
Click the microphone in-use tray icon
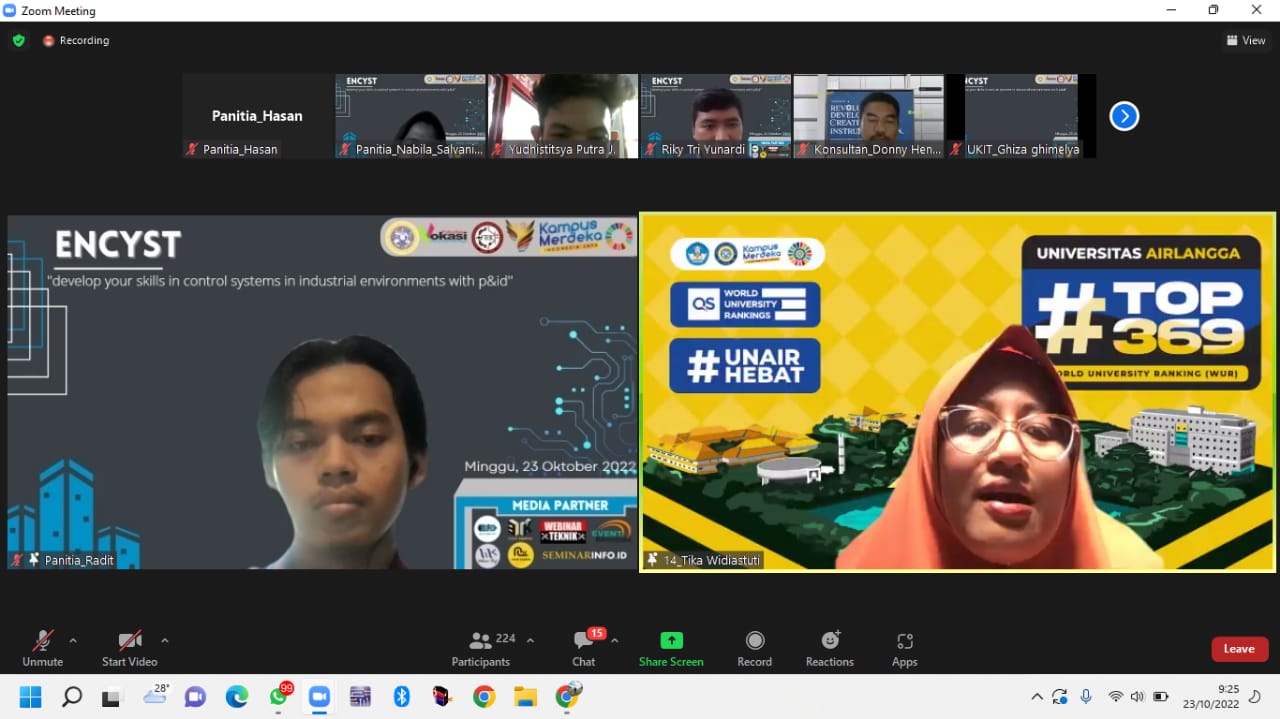coord(1086,697)
